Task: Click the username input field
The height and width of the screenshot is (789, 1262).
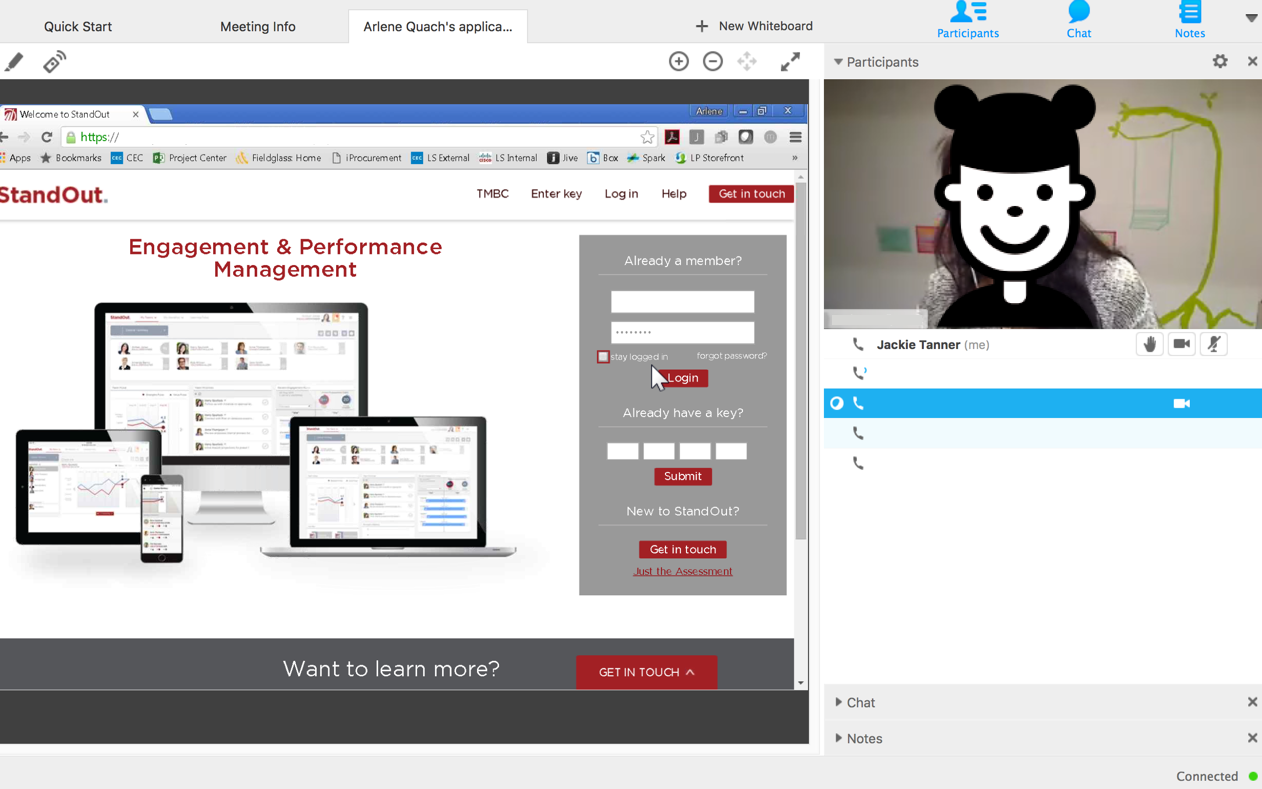Action: (683, 302)
